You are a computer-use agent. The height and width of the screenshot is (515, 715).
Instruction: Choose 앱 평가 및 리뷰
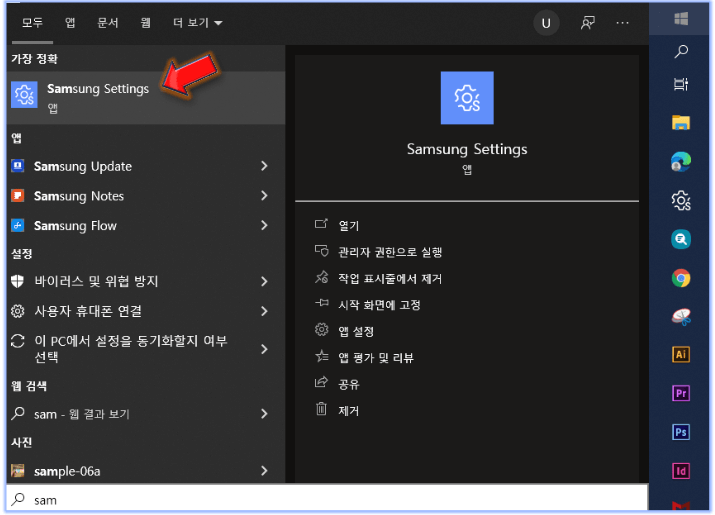coord(376,358)
